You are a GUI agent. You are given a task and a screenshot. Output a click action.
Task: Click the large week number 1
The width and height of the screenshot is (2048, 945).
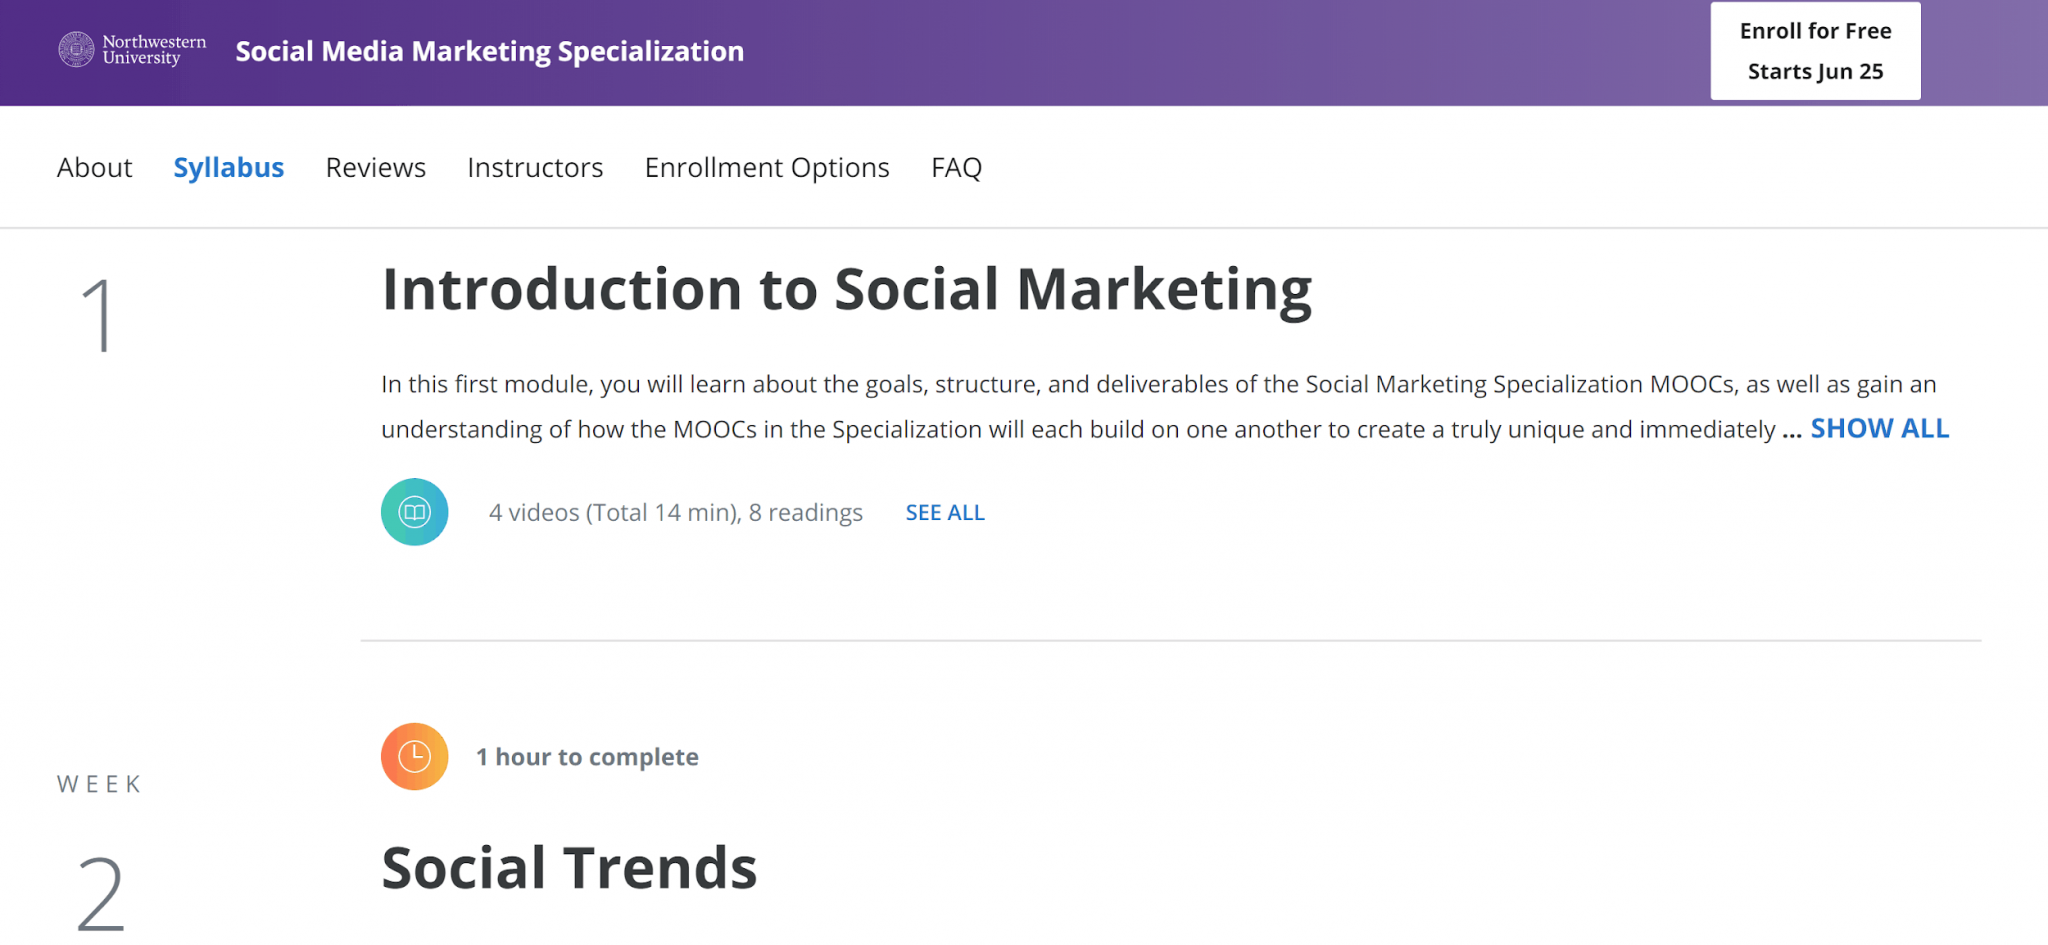click(x=99, y=316)
